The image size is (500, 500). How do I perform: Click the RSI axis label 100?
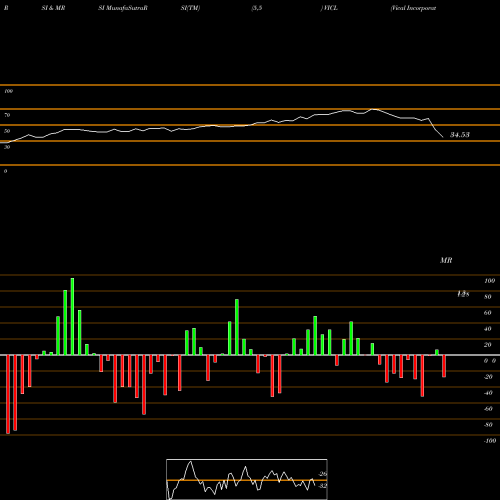(8, 91)
